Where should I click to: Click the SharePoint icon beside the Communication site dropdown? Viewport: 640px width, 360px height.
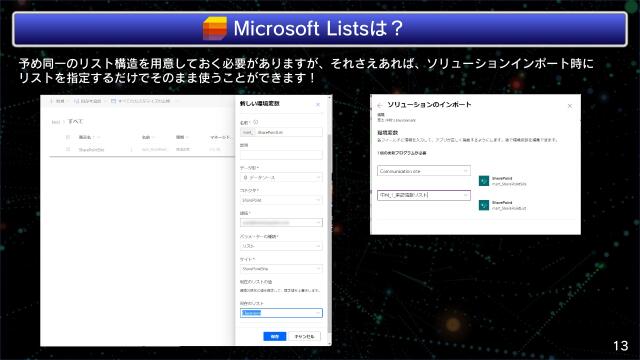coord(484,181)
